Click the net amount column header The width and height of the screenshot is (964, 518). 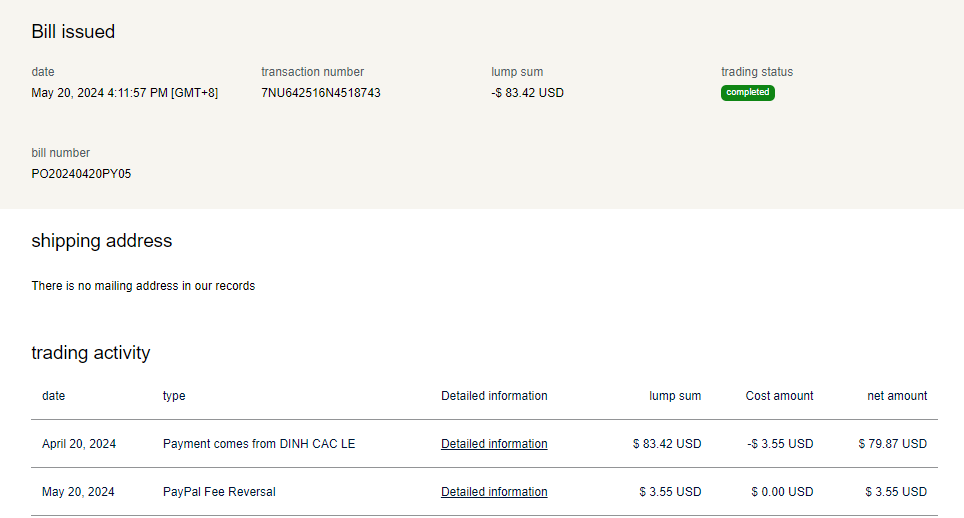click(896, 396)
